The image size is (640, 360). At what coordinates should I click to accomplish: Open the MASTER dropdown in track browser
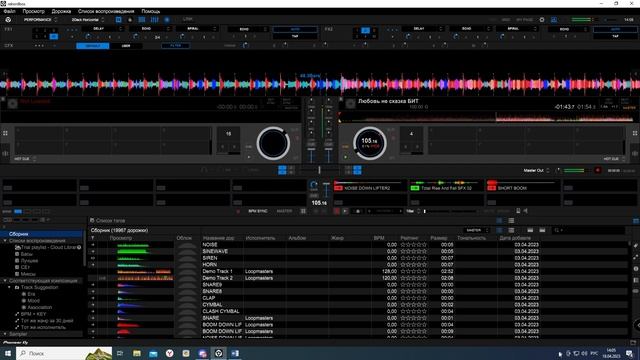477,231
